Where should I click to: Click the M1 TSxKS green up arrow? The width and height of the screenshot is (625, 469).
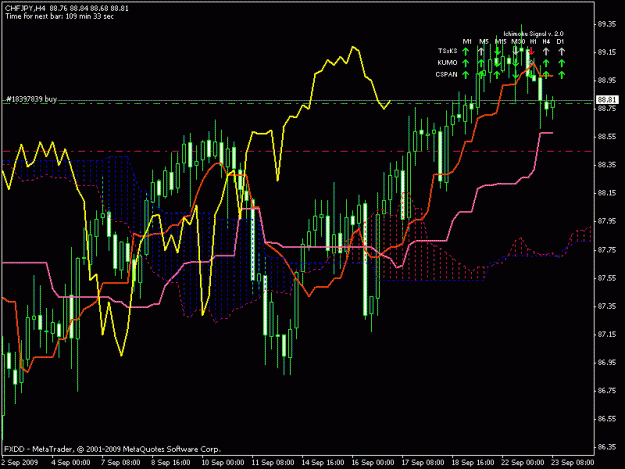point(466,51)
